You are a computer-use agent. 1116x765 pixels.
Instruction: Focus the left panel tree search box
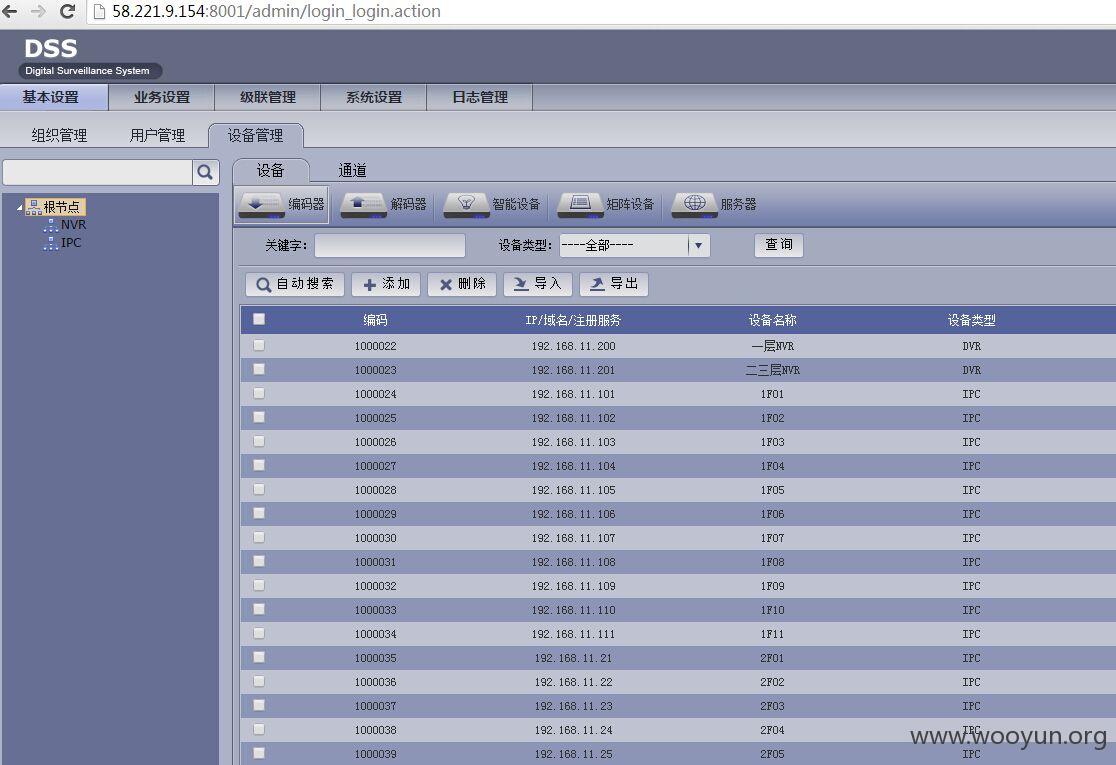[98, 172]
